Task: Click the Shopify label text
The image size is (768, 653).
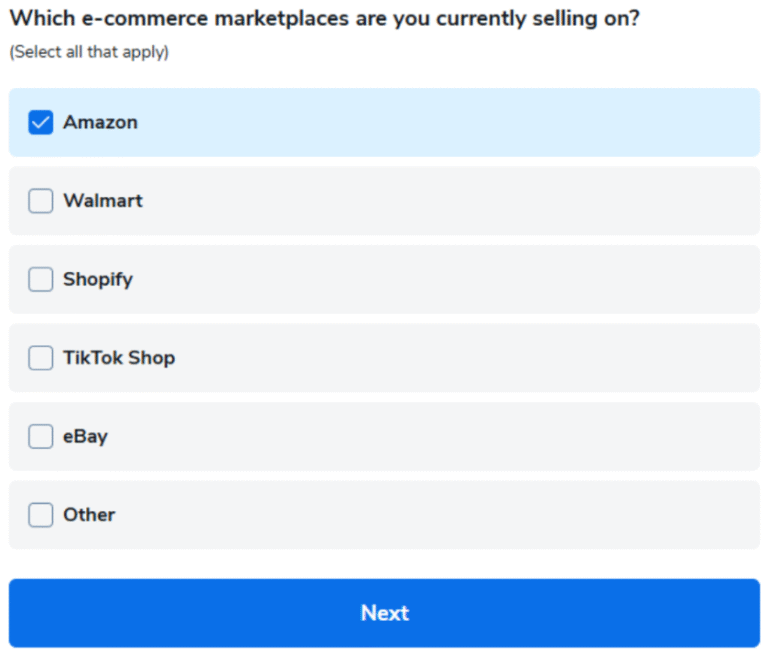Action: coord(98,280)
